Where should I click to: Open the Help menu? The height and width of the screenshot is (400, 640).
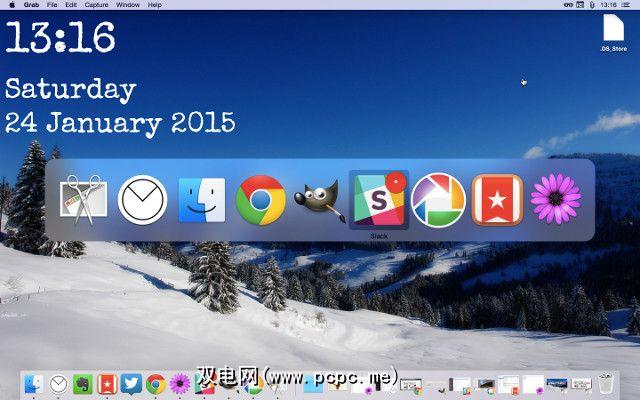coord(155,5)
